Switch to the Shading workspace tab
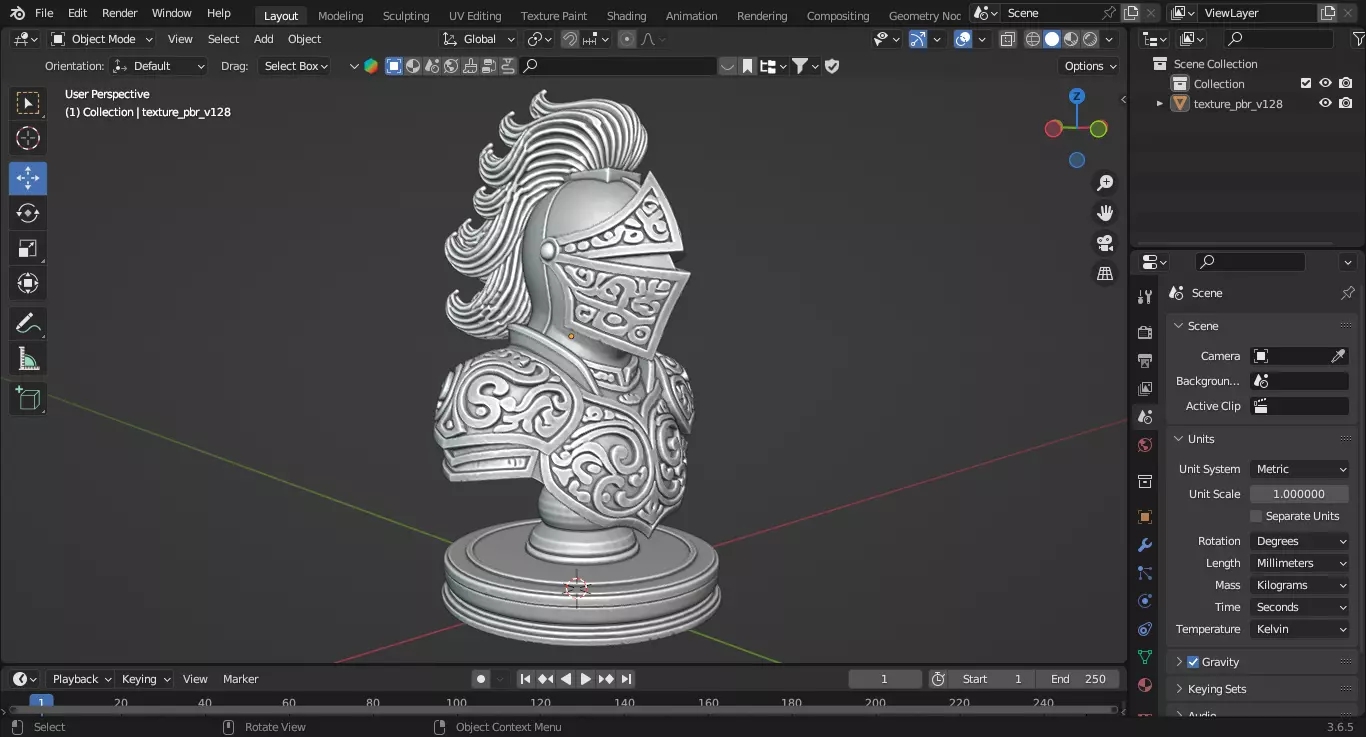This screenshot has width=1366, height=737. click(626, 15)
